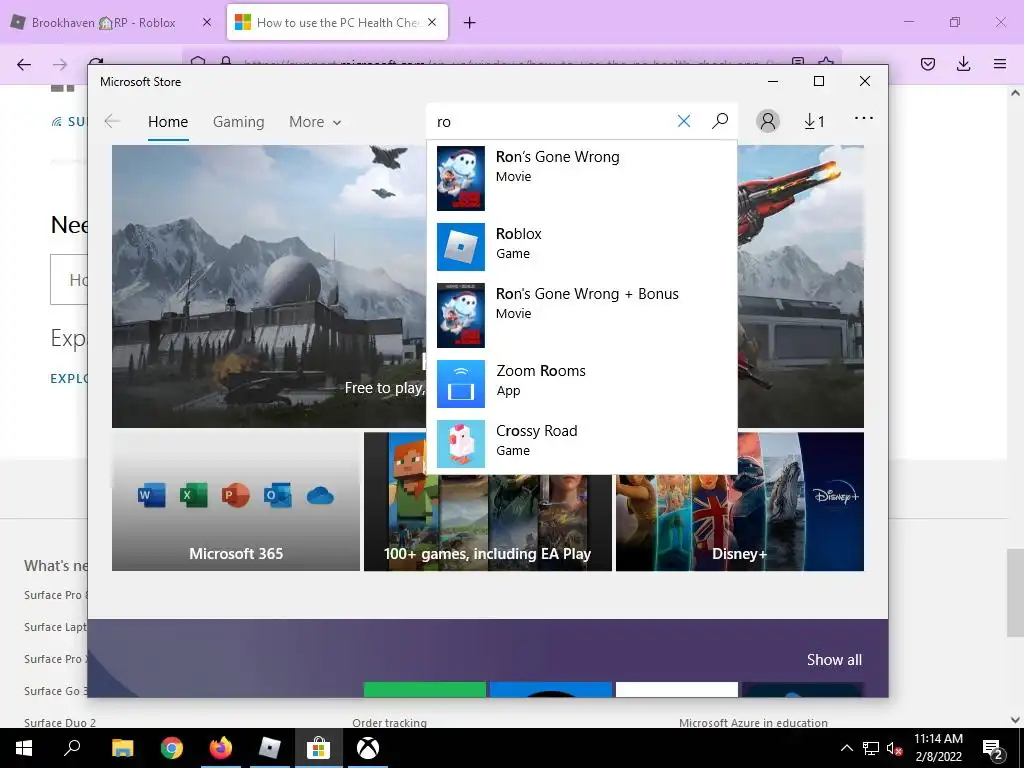Open the Microsoft Store account profile
The width and height of the screenshot is (1024, 768).
pos(768,121)
